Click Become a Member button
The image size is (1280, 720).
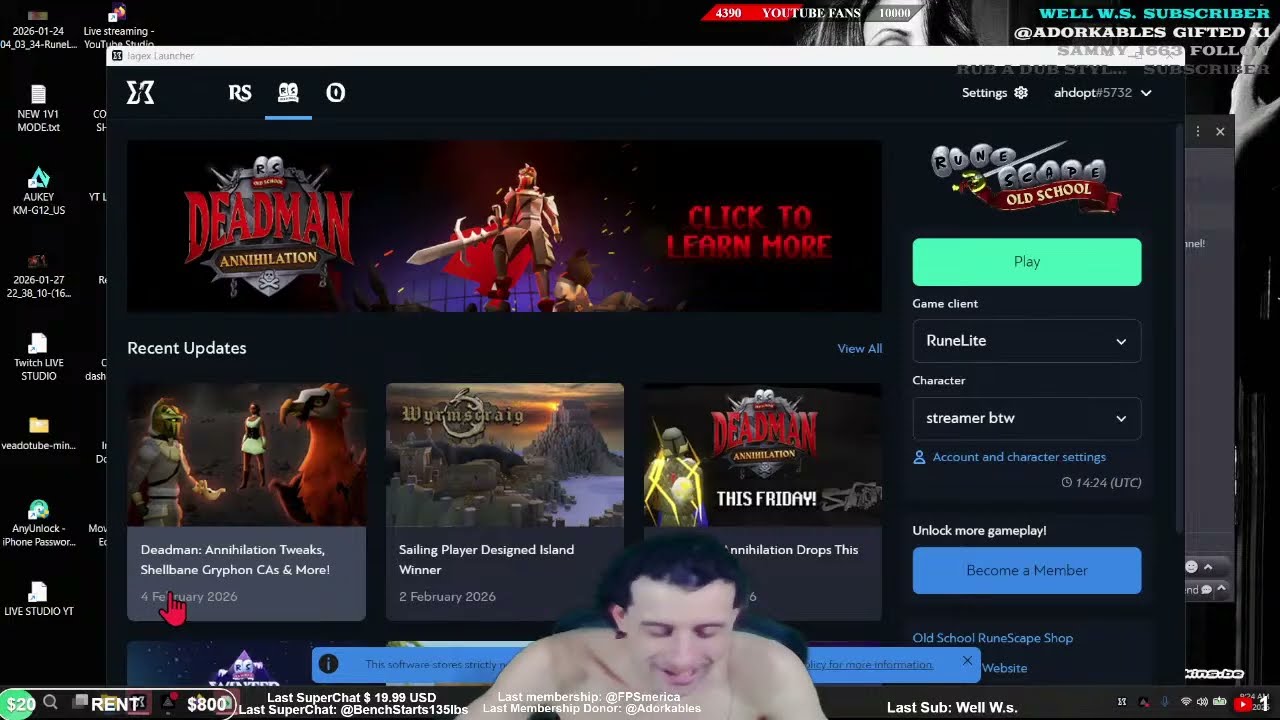click(x=1027, y=571)
